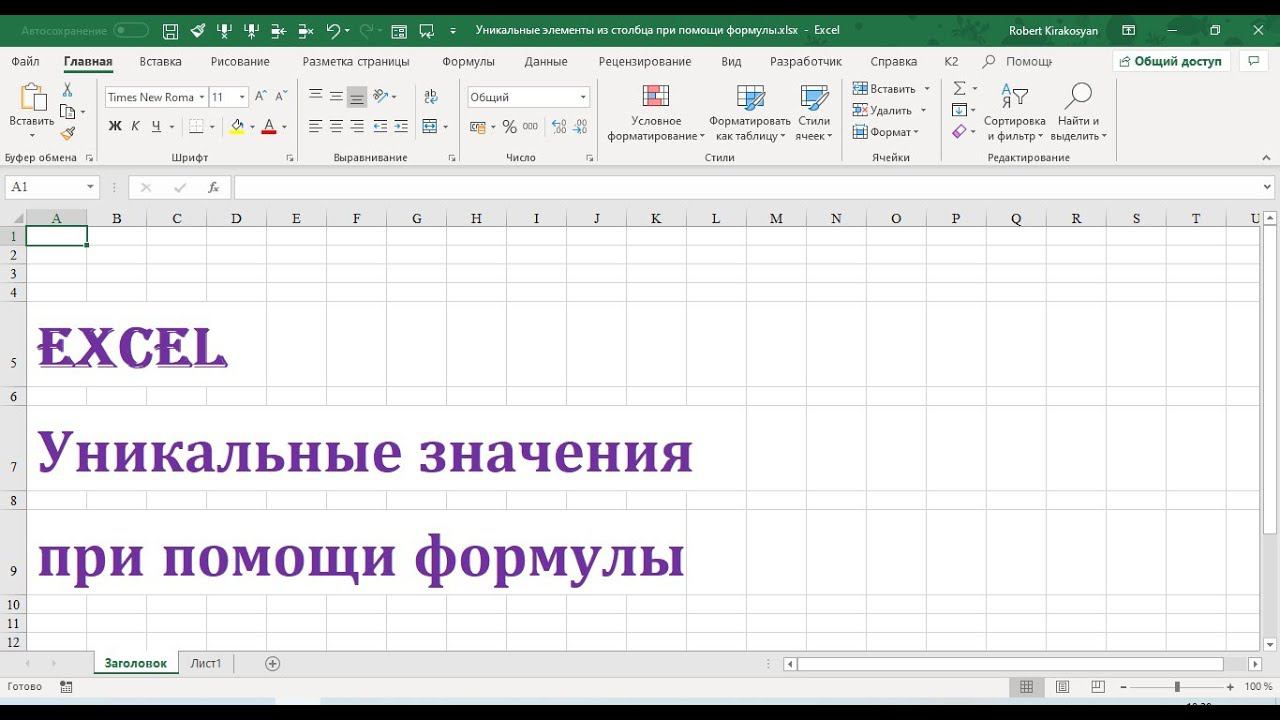Switch to the Вставка ribbon tab

[x=161, y=62]
